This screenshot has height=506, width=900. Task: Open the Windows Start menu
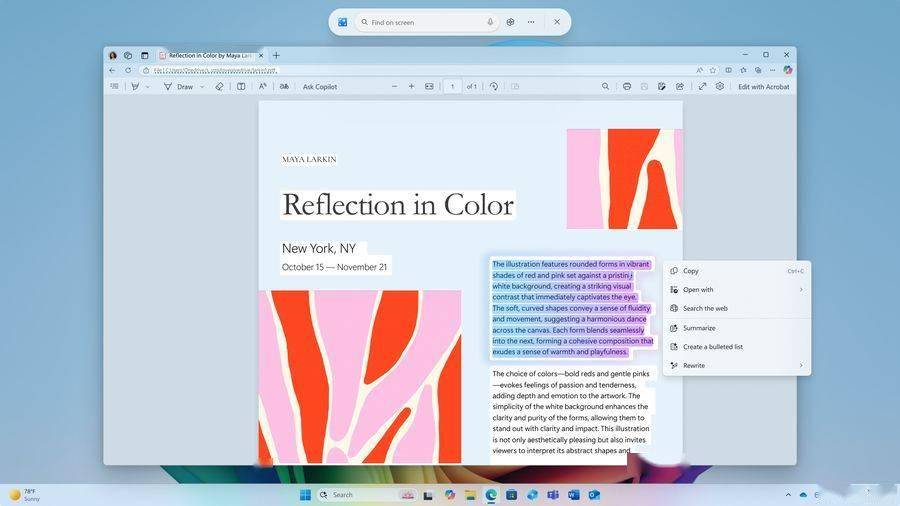(305, 495)
